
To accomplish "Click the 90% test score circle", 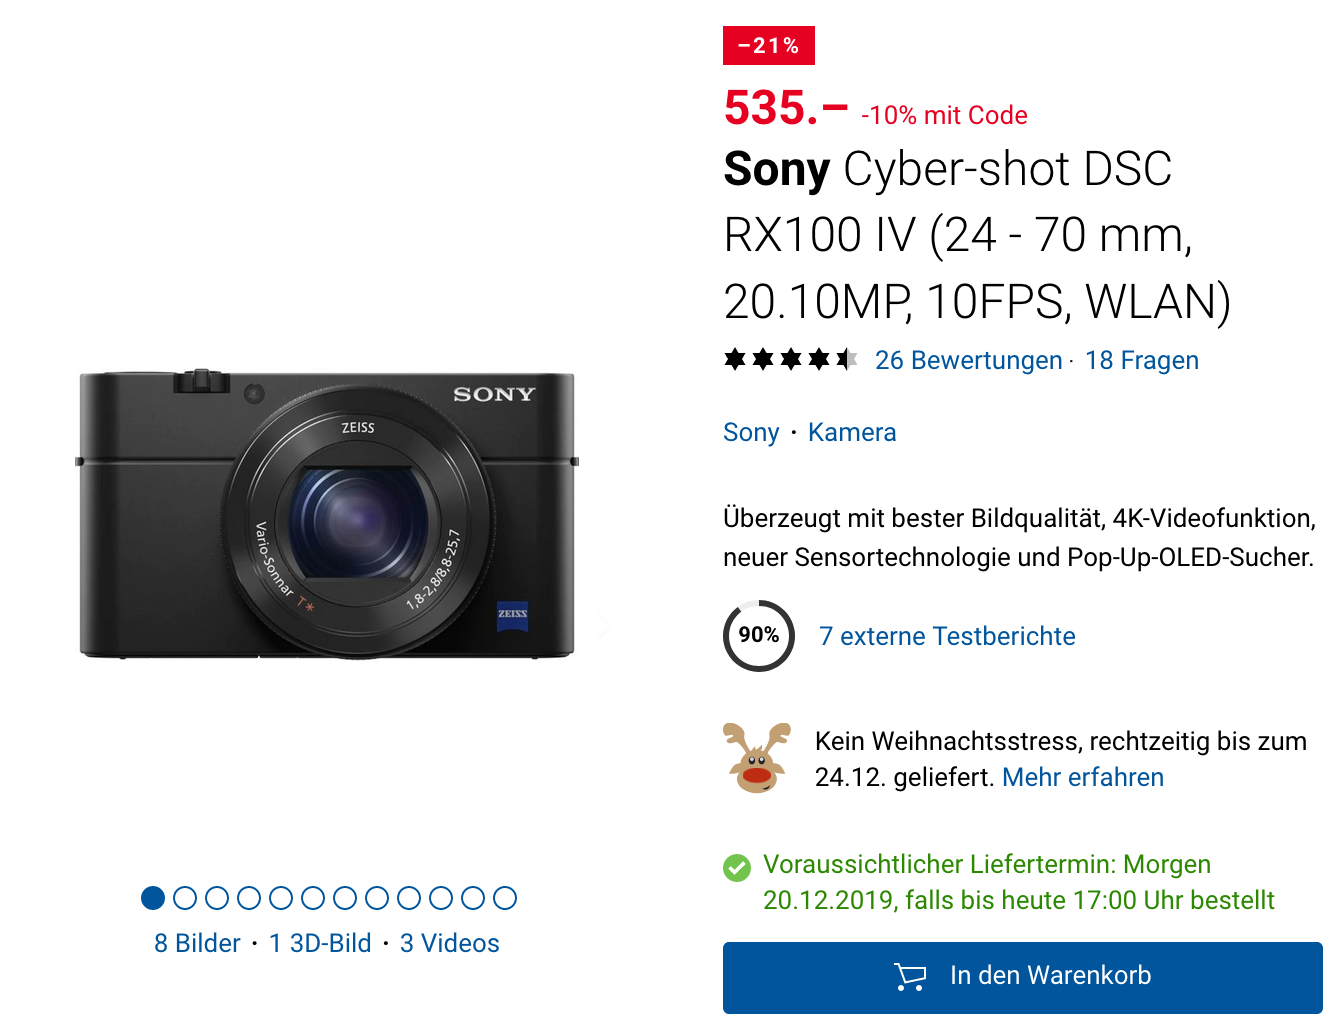I will point(759,636).
